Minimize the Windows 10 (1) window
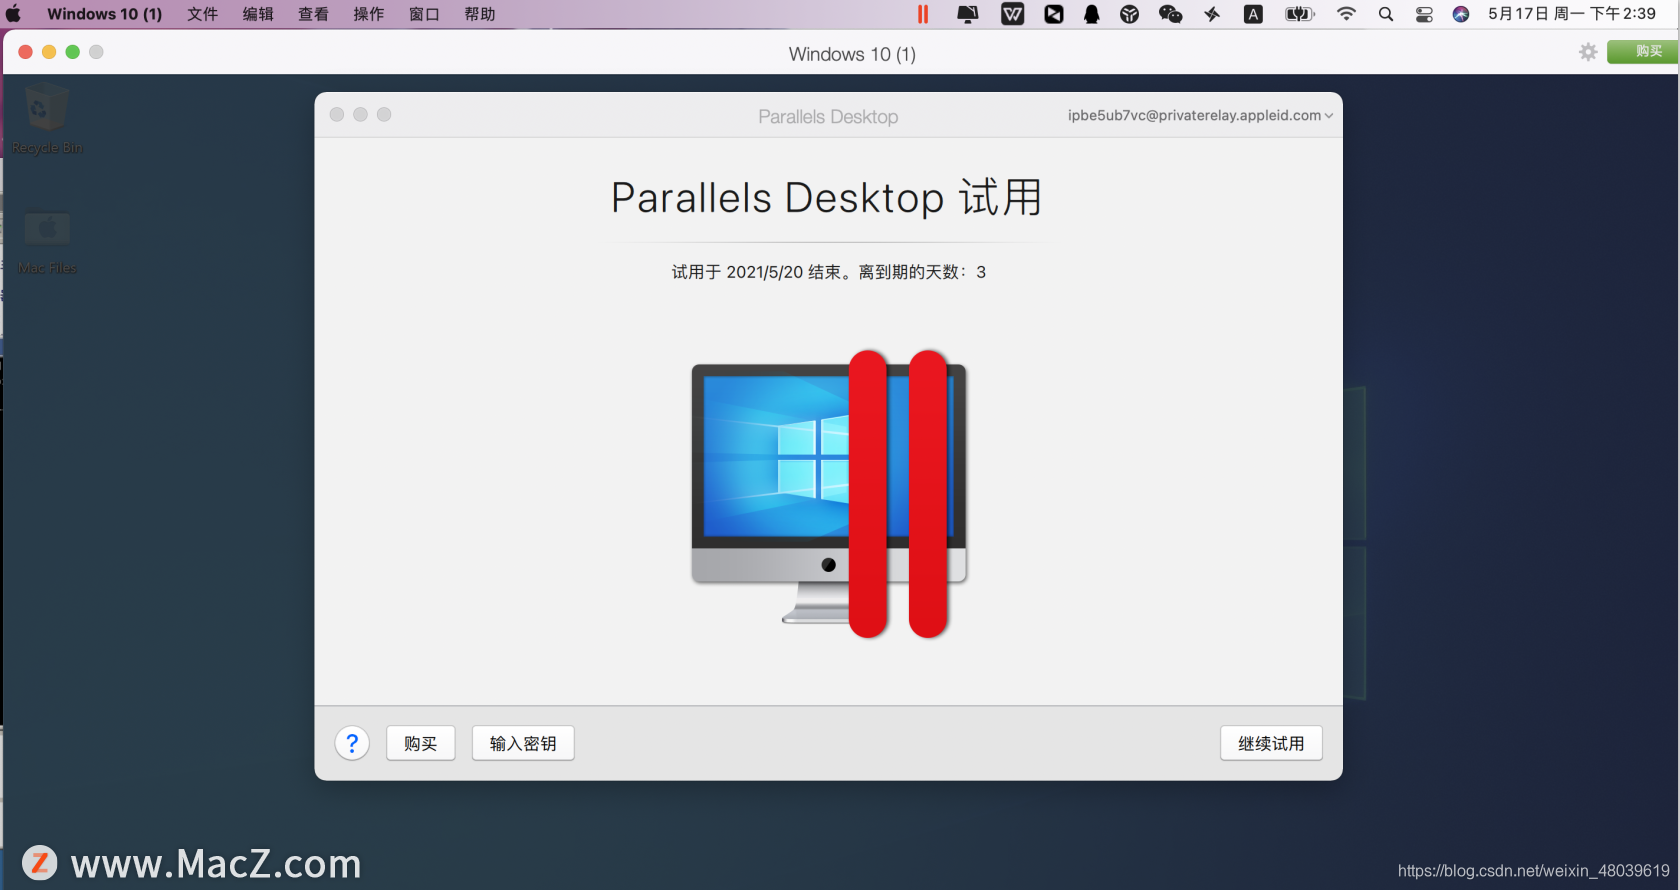This screenshot has height=890, width=1680. pyautogui.click(x=49, y=52)
